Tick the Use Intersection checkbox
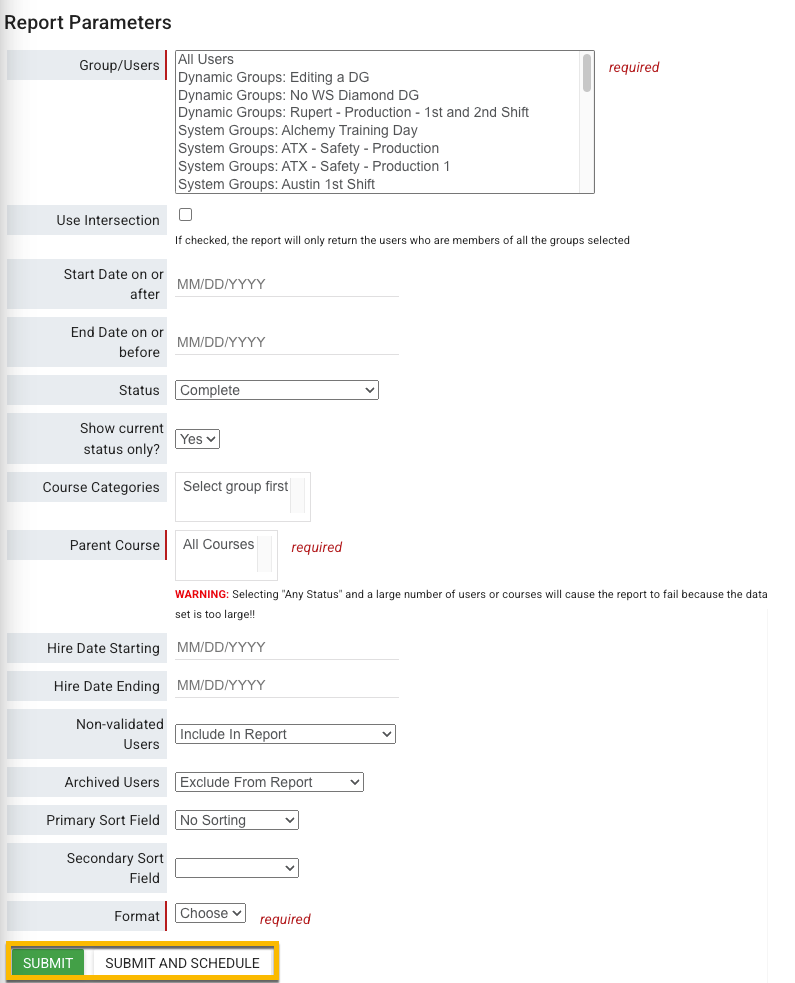The width and height of the screenshot is (795, 983). click(x=186, y=214)
